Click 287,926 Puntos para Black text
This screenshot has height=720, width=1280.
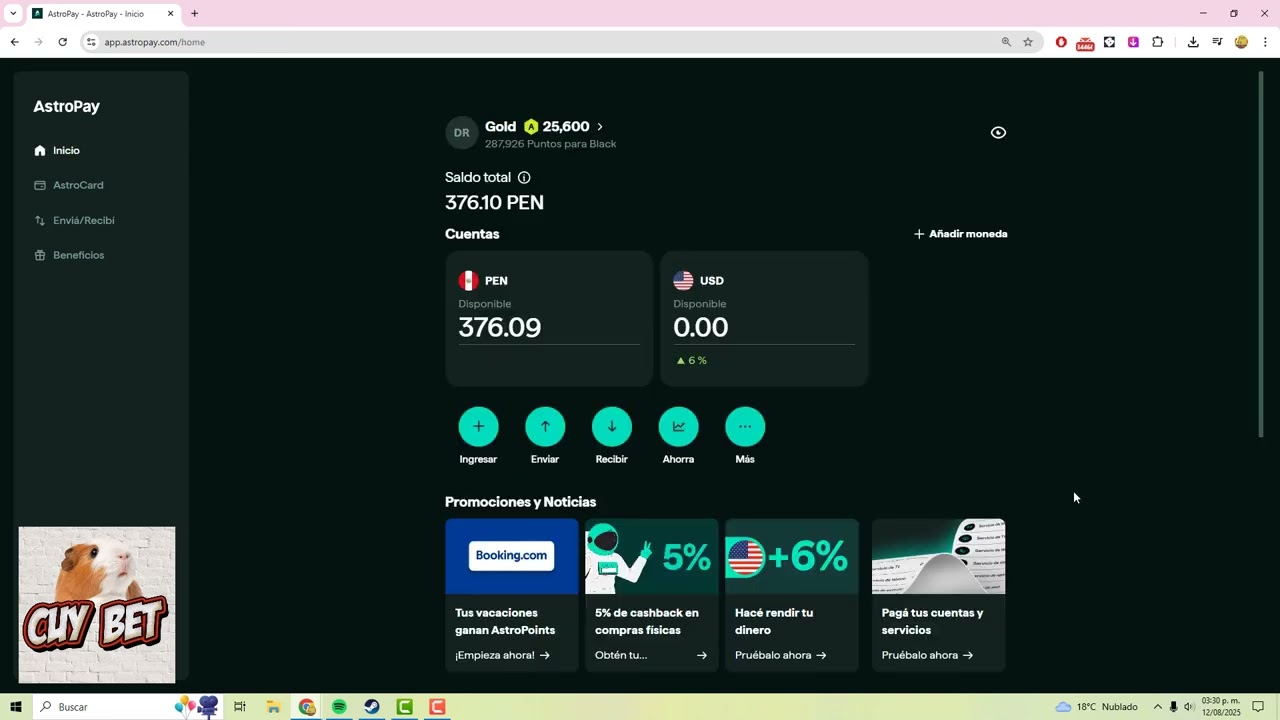coord(550,144)
